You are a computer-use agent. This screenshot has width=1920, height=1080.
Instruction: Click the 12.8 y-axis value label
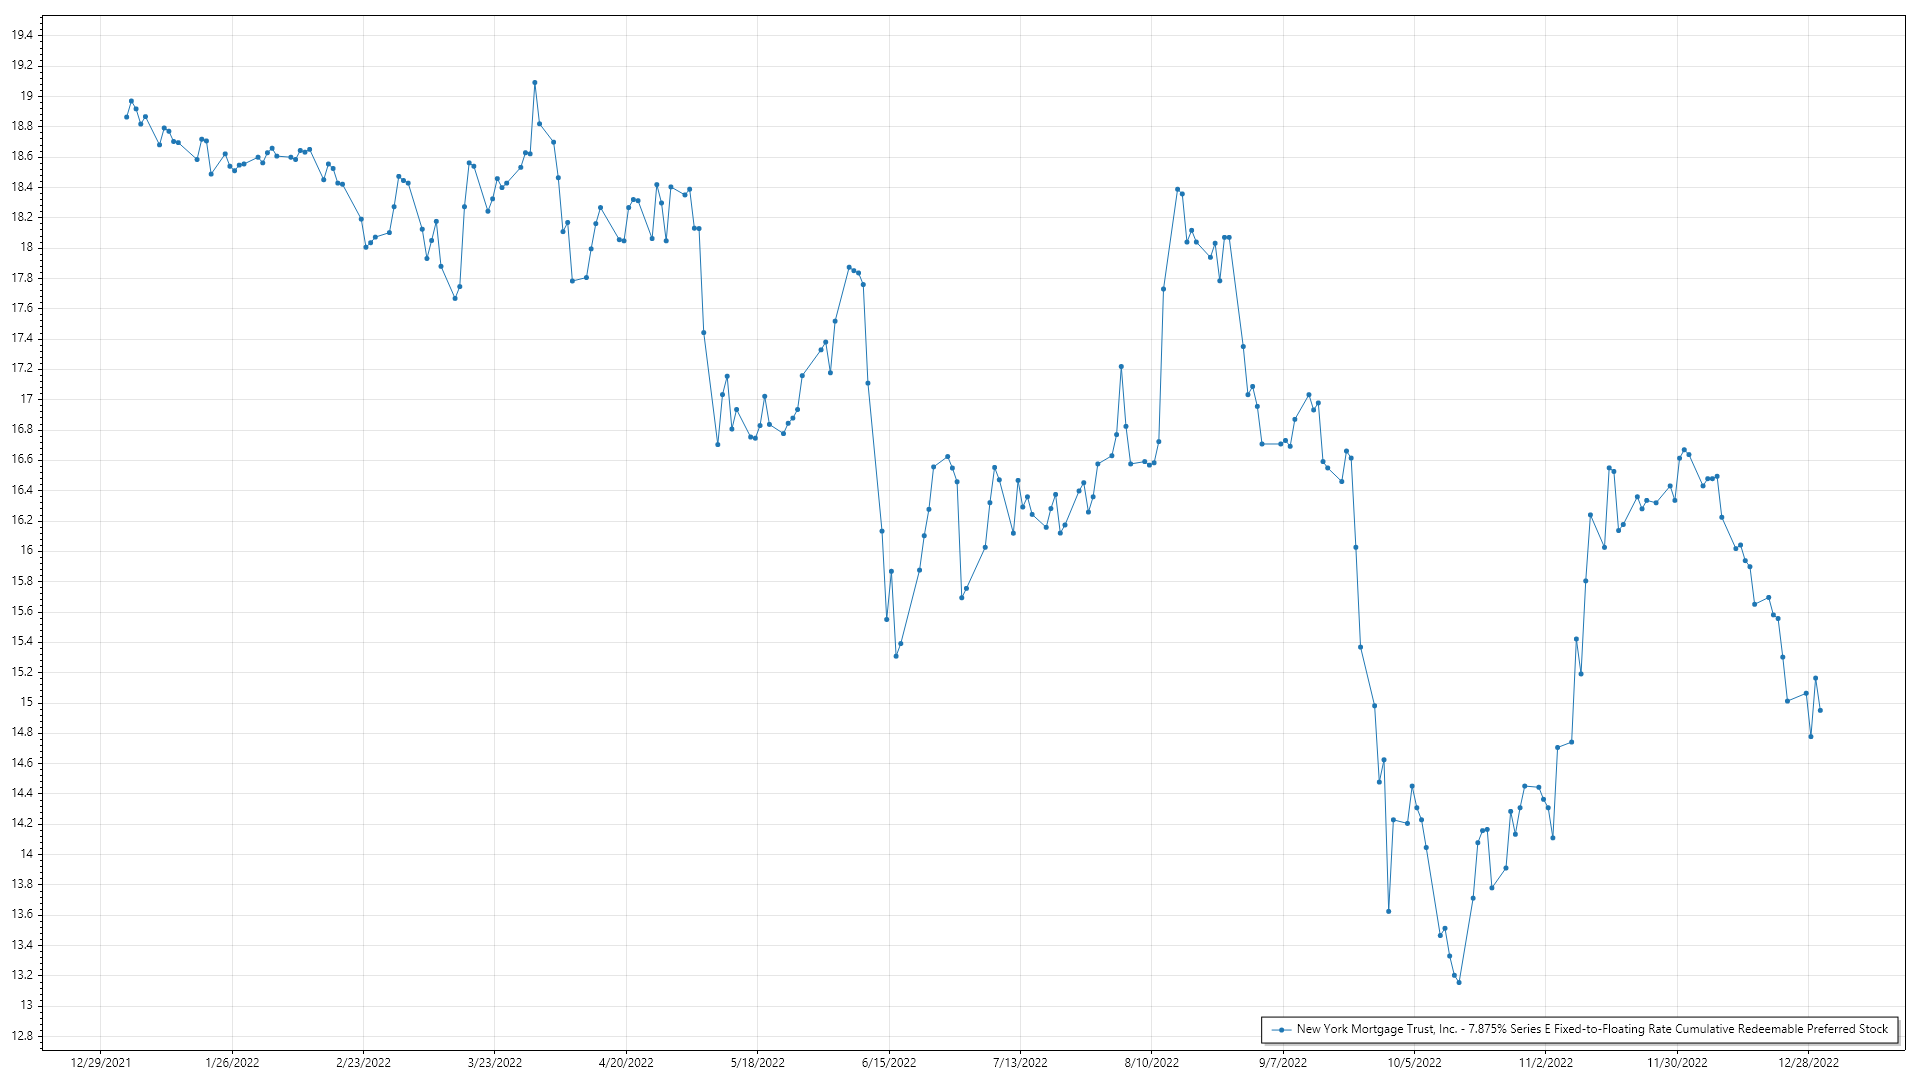pos(22,1035)
